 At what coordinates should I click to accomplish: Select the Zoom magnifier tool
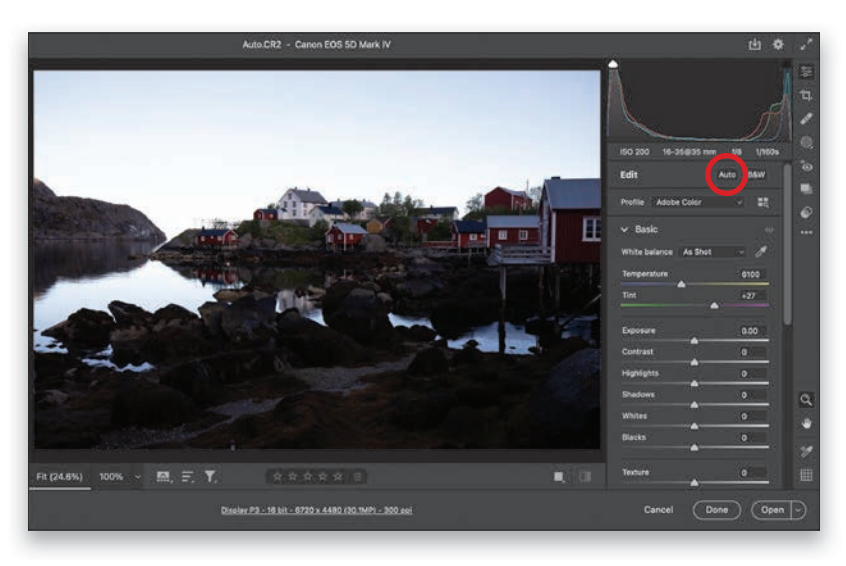pyautogui.click(x=806, y=400)
